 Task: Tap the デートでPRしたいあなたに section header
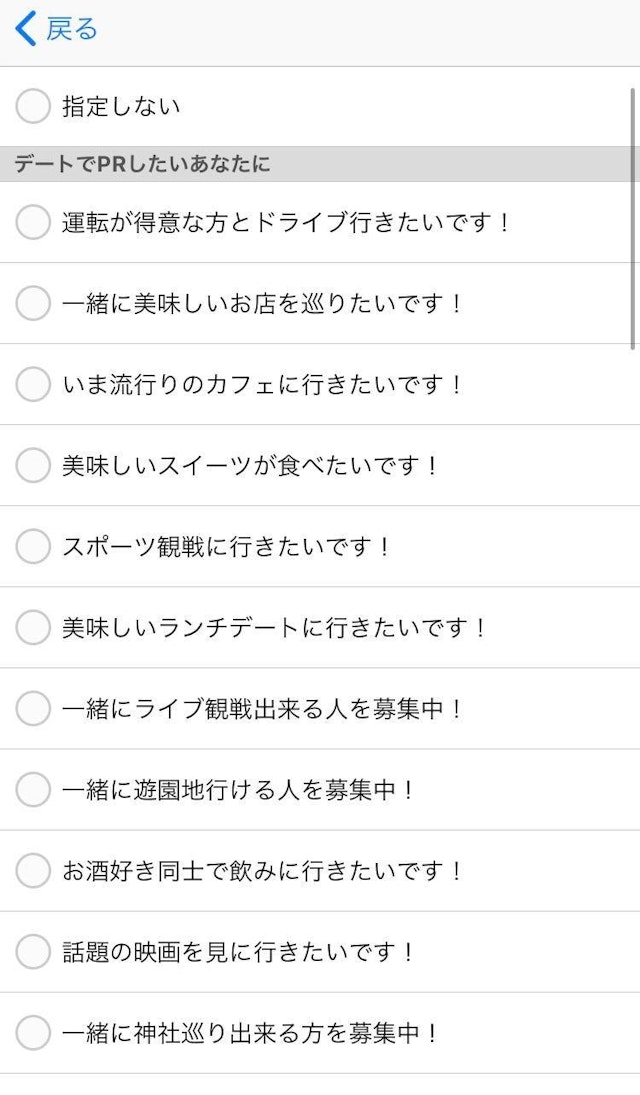[142, 164]
